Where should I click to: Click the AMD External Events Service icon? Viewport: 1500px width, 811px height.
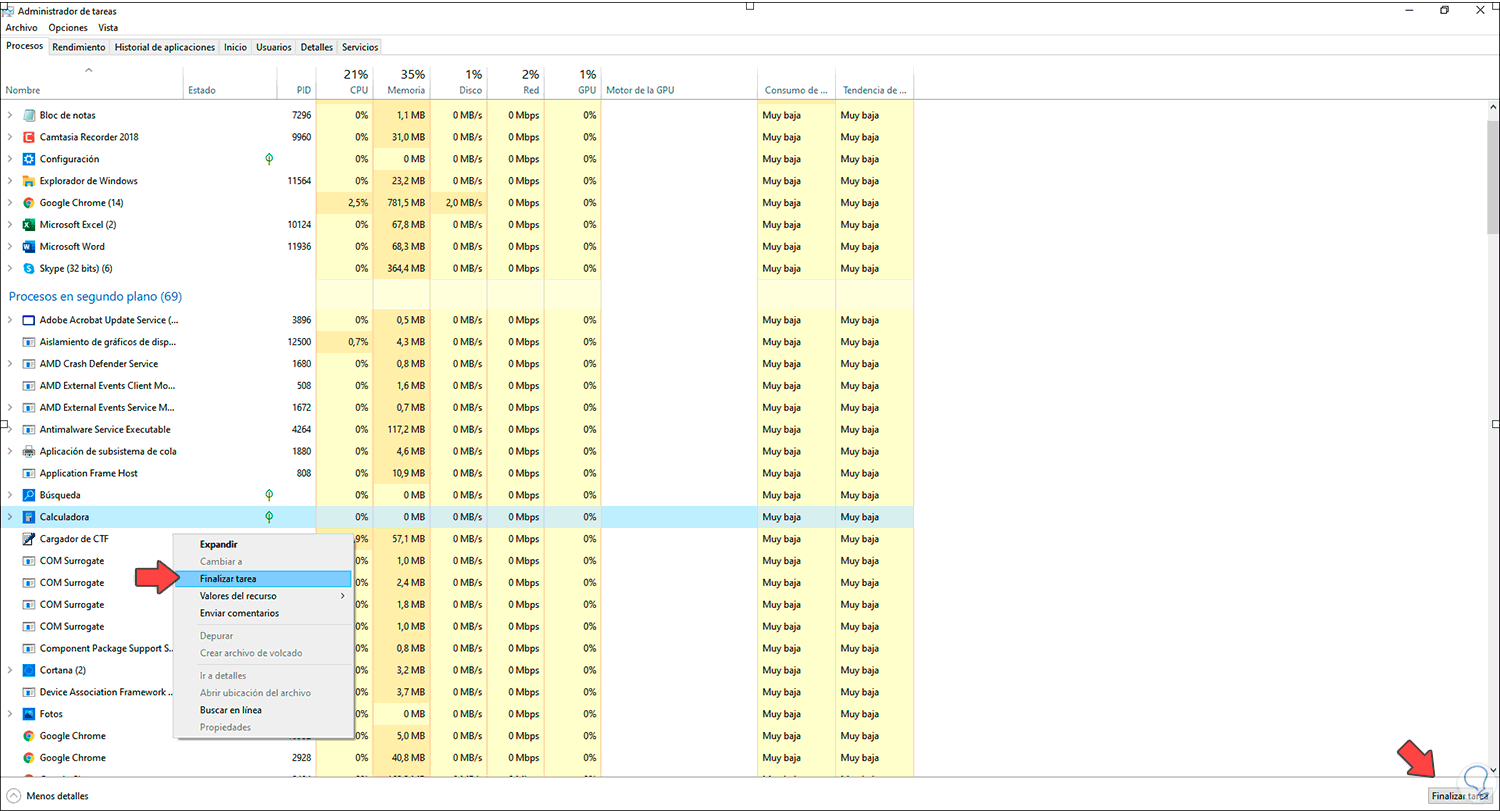(x=29, y=408)
